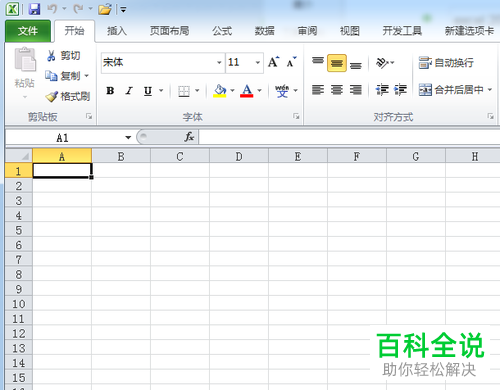
Task: Switch to the 插入 tab
Action: [x=117, y=31]
